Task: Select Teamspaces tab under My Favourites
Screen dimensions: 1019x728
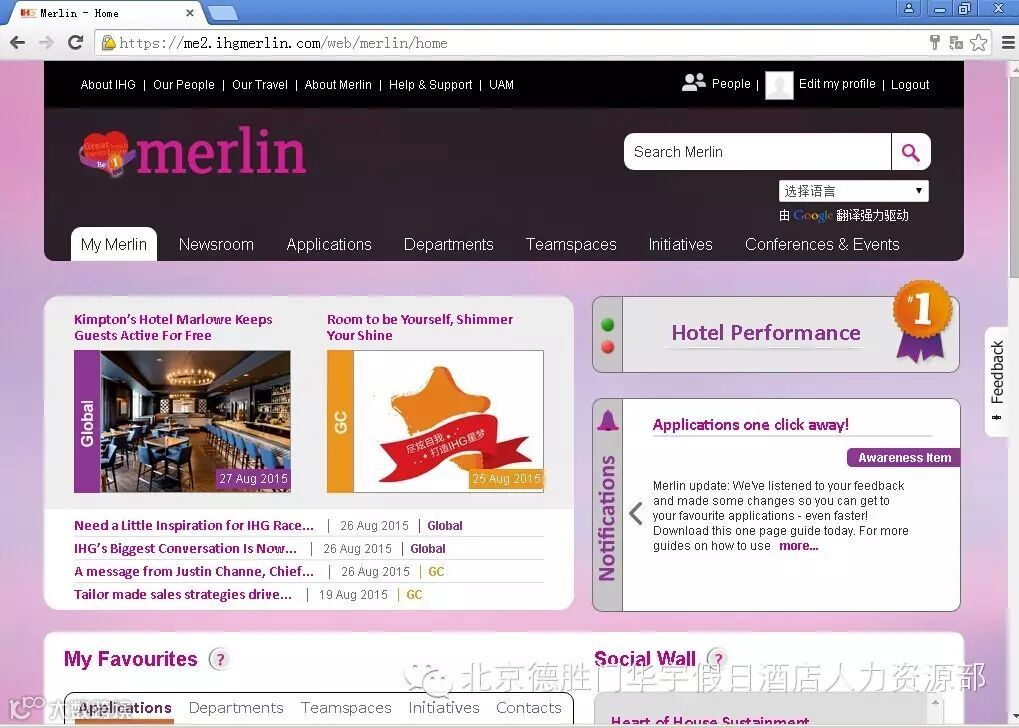Action: click(346, 708)
